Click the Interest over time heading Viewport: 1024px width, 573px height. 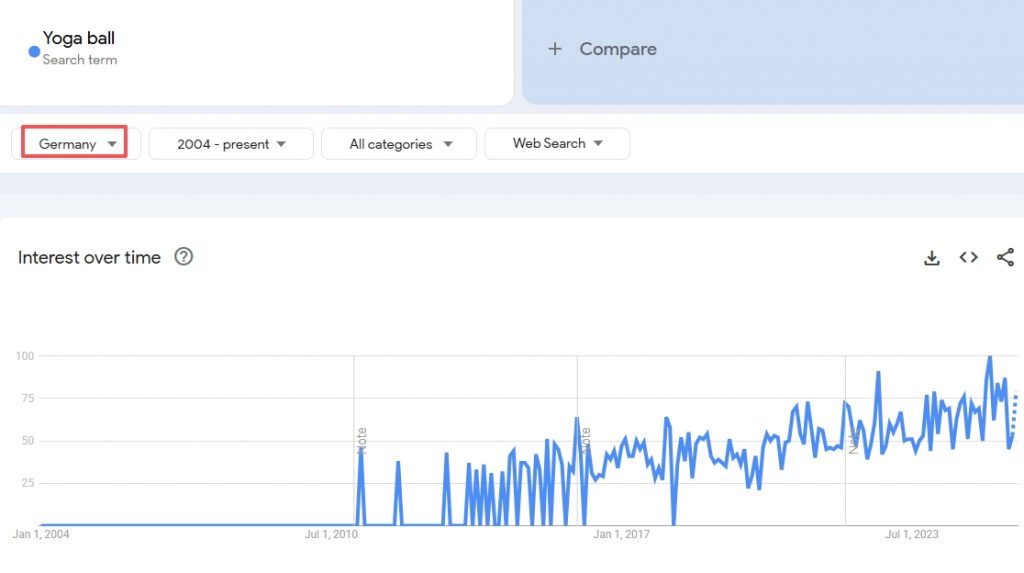coord(89,258)
